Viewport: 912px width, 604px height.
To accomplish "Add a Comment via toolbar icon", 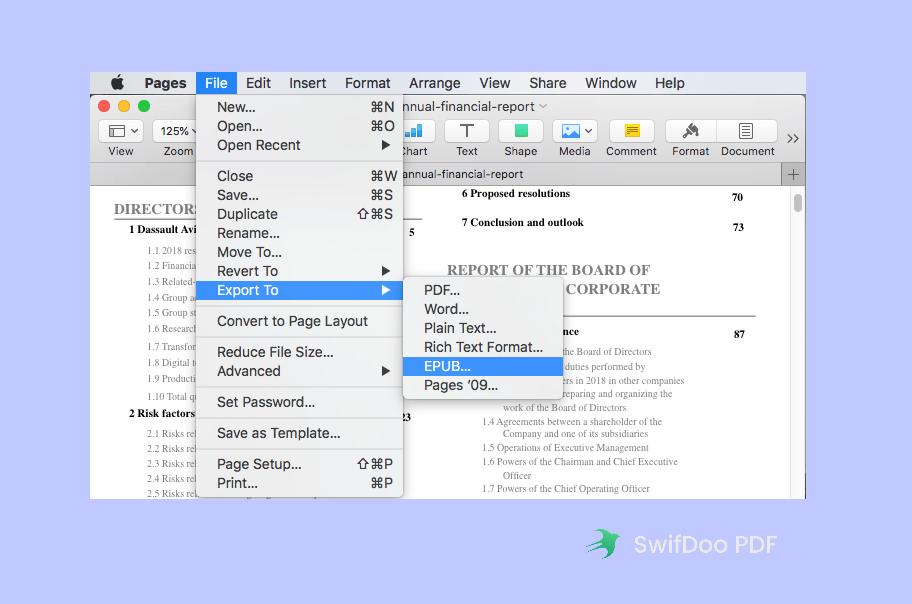I will click(632, 132).
